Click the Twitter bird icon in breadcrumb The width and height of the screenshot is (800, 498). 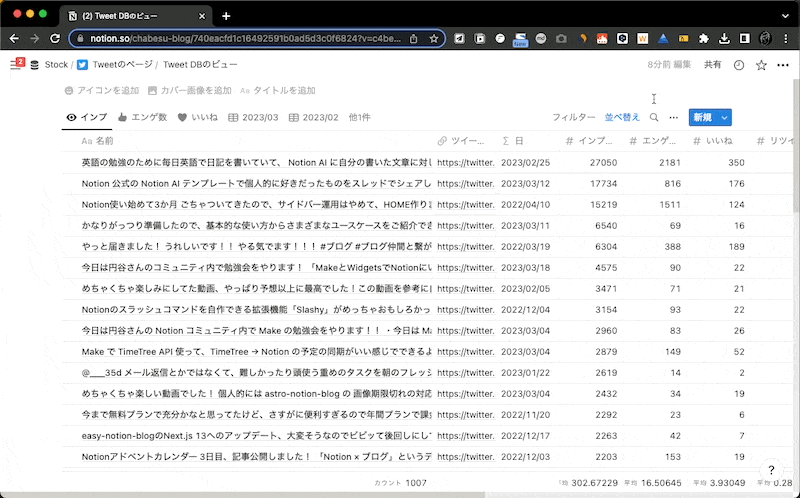82,65
